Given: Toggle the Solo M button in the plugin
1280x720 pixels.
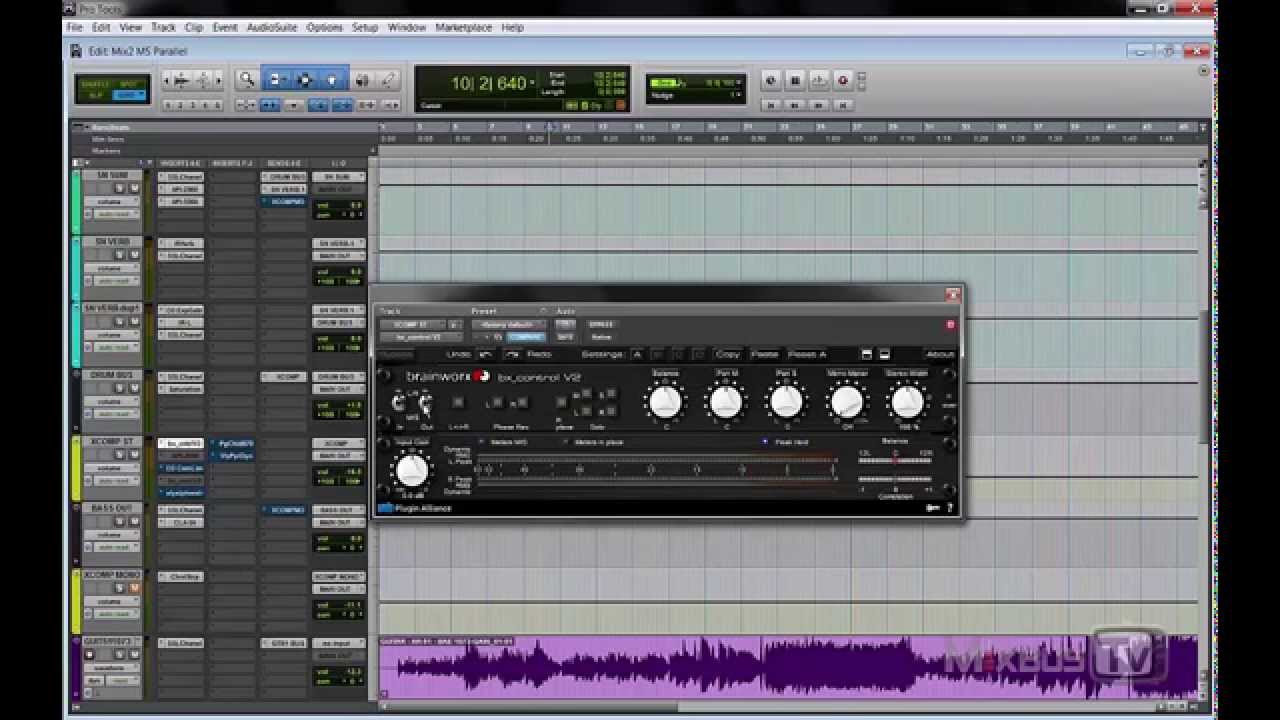Looking at the screenshot, I should pyautogui.click(x=587, y=393).
